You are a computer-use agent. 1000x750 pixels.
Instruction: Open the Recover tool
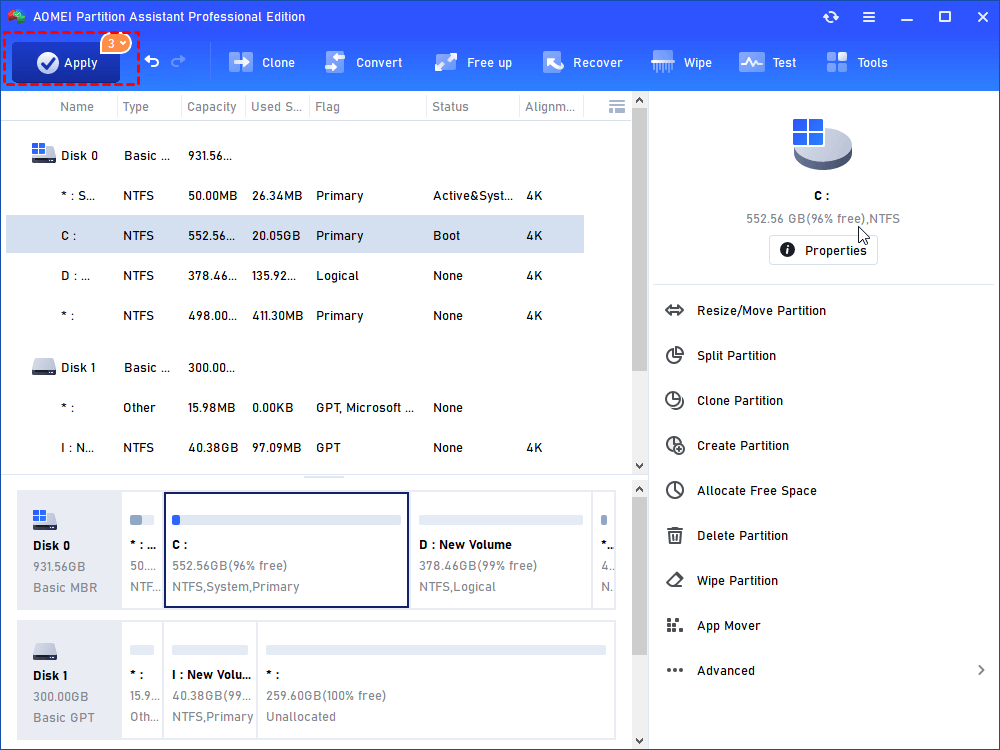pyautogui.click(x=583, y=62)
